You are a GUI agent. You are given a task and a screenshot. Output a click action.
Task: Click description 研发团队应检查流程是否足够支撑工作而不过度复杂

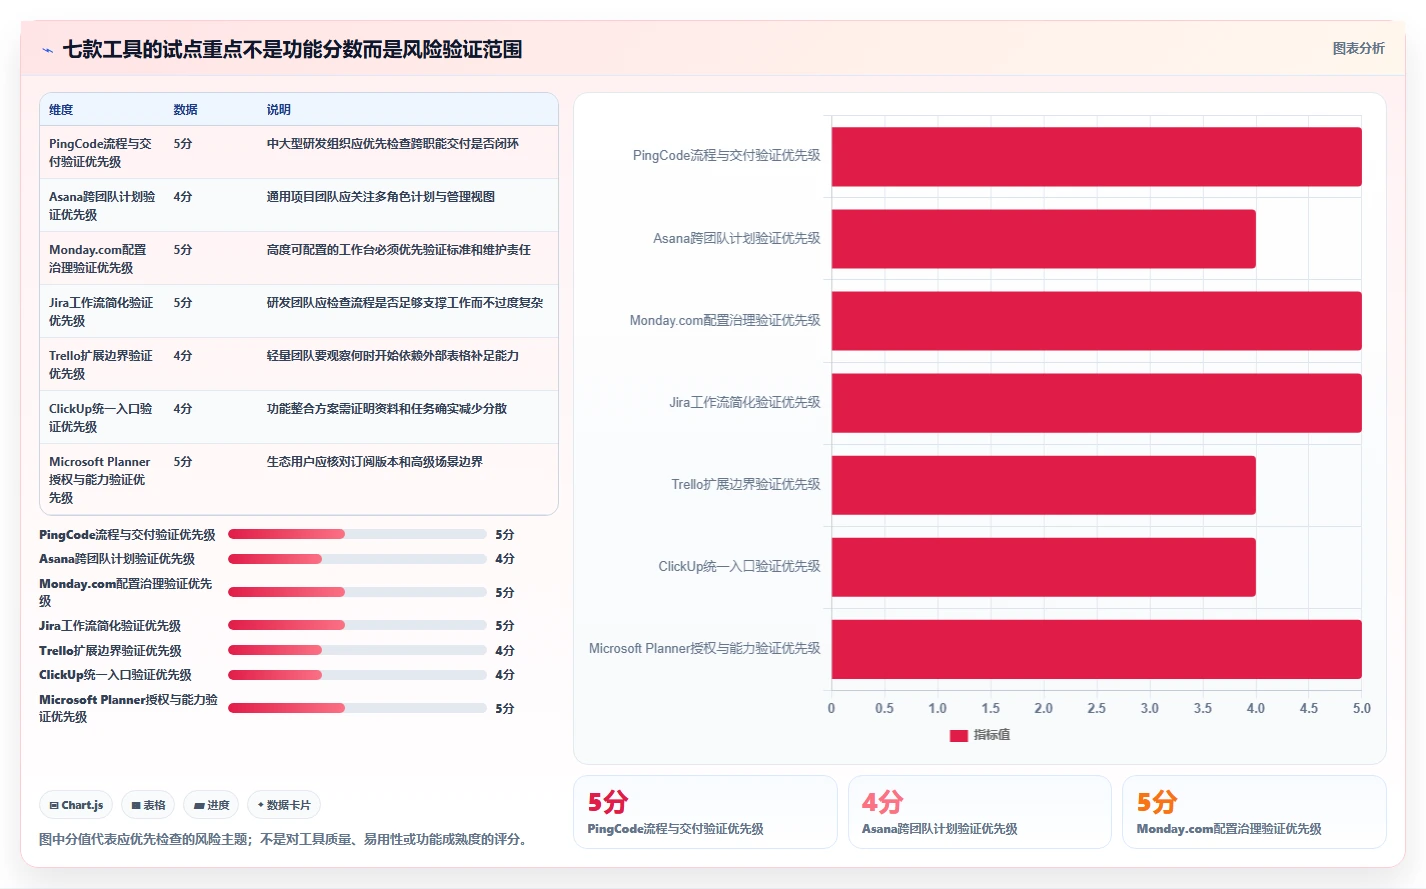pyautogui.click(x=404, y=303)
